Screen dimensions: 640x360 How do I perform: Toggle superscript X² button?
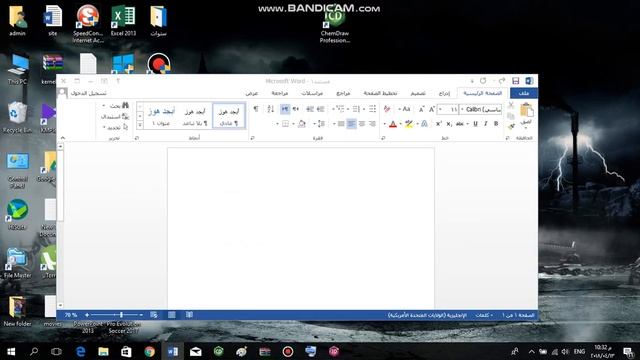439,124
